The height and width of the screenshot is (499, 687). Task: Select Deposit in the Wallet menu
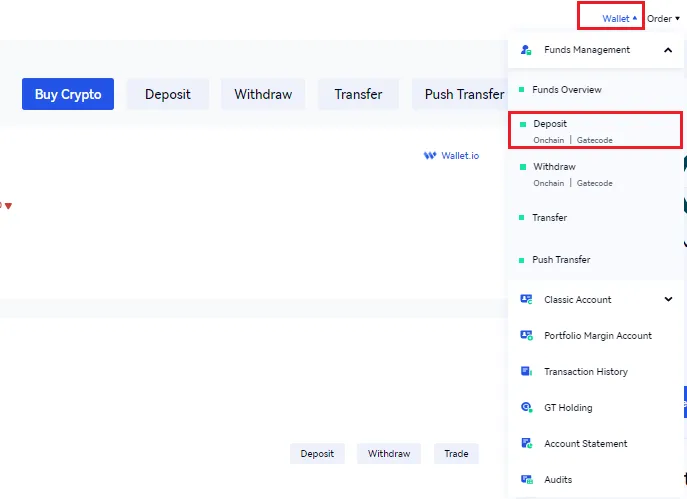pos(550,124)
